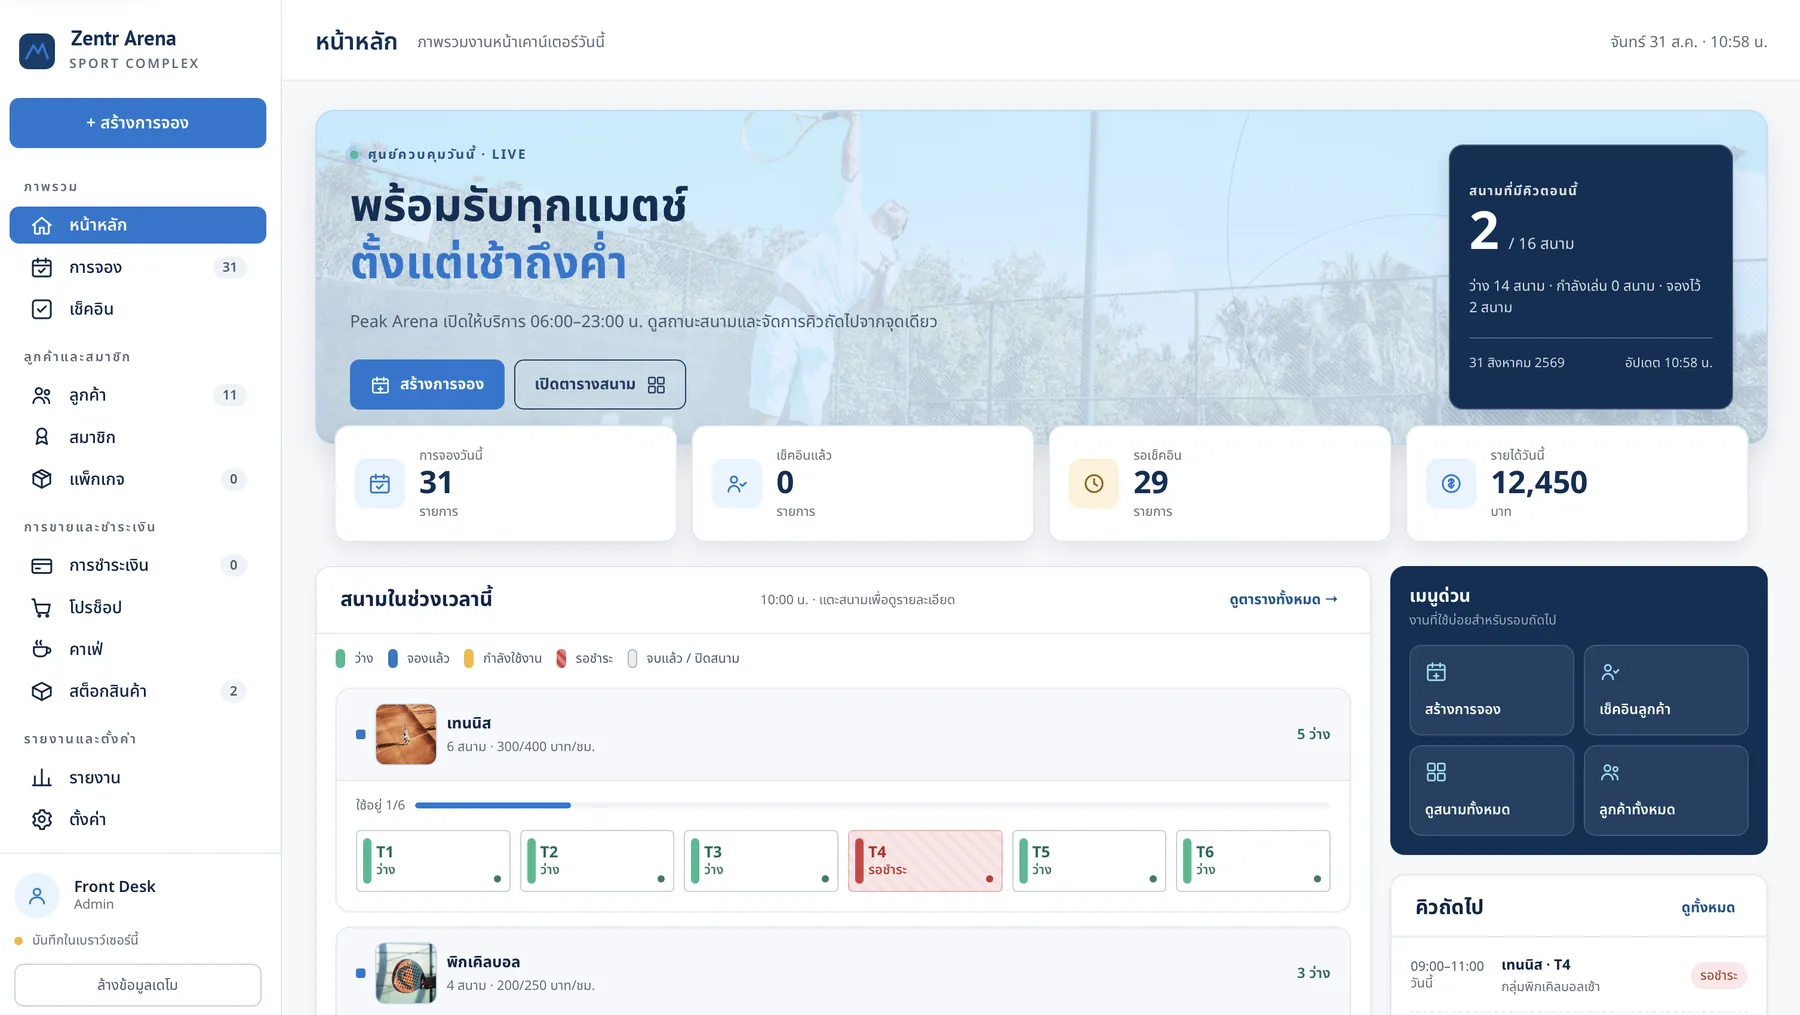Open the หน้าหลัก menu item
Viewport: 1800px width, 1015px height.
click(138, 225)
